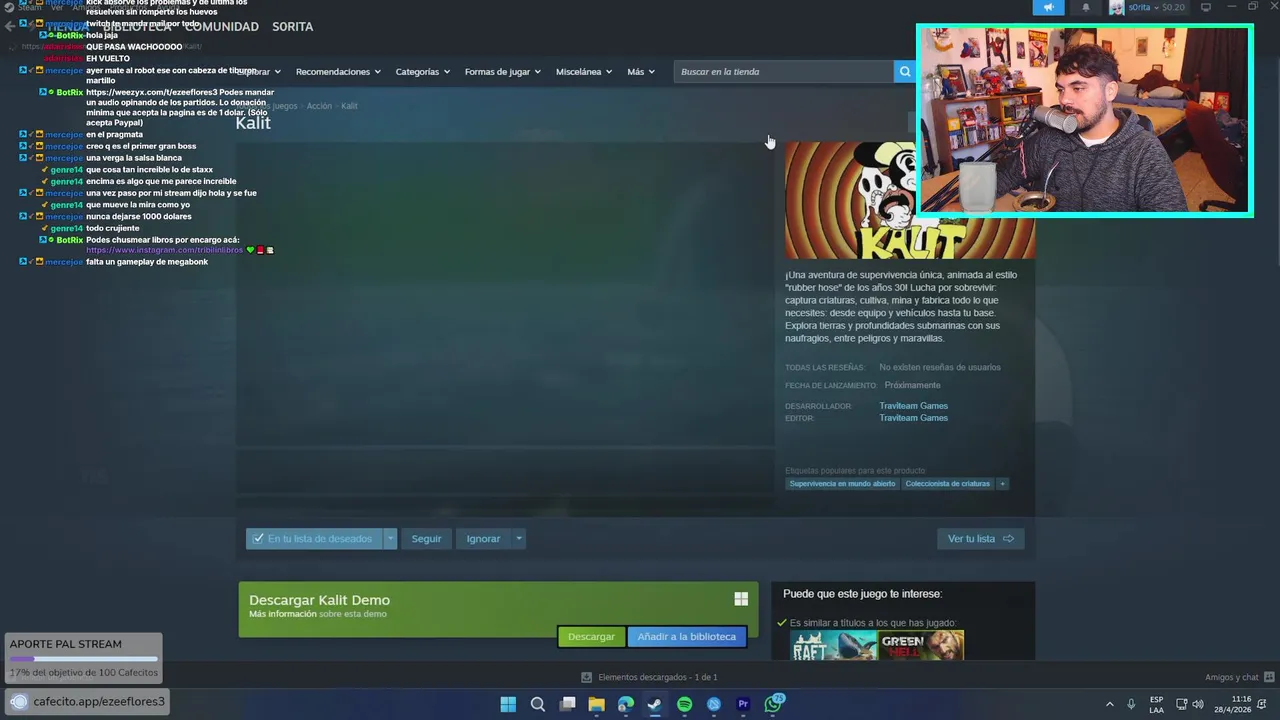The width and height of the screenshot is (1280, 720).
Task: Open the Ignorar dropdown arrow
Action: 518,539
